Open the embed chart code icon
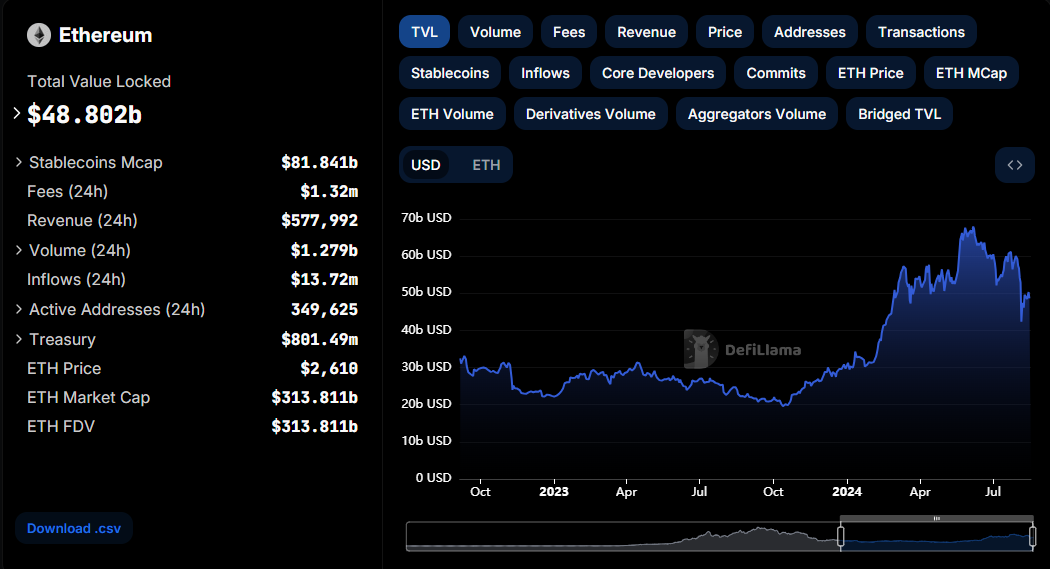Viewport: 1050px width, 569px height. 1015,165
